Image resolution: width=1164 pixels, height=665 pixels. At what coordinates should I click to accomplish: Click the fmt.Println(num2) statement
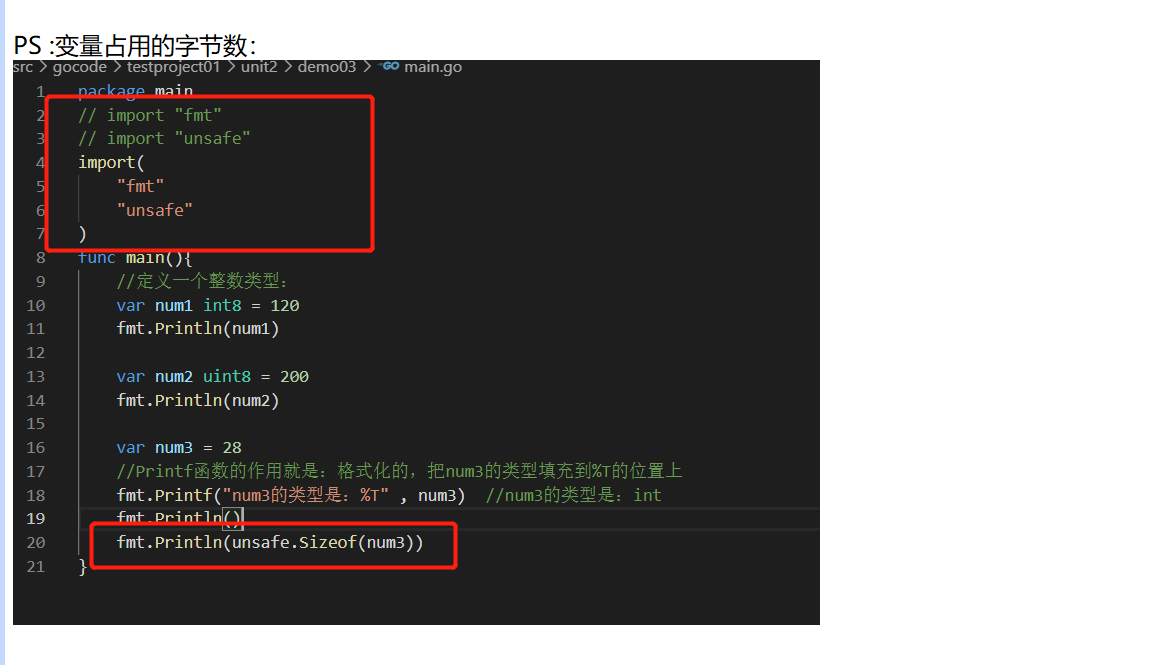pos(197,400)
